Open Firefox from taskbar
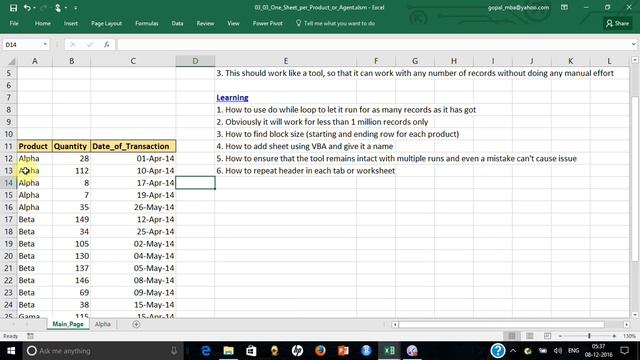 (x=320, y=351)
